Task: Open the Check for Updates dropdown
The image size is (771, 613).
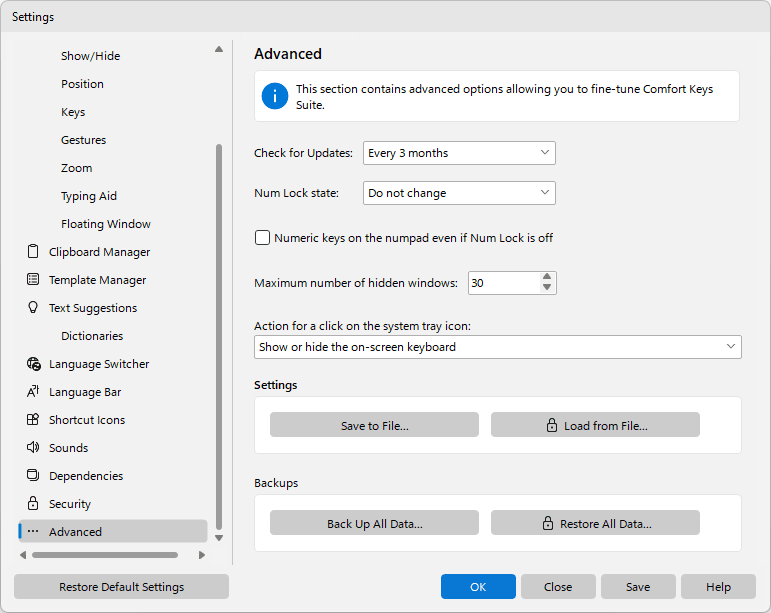Action: pos(459,153)
